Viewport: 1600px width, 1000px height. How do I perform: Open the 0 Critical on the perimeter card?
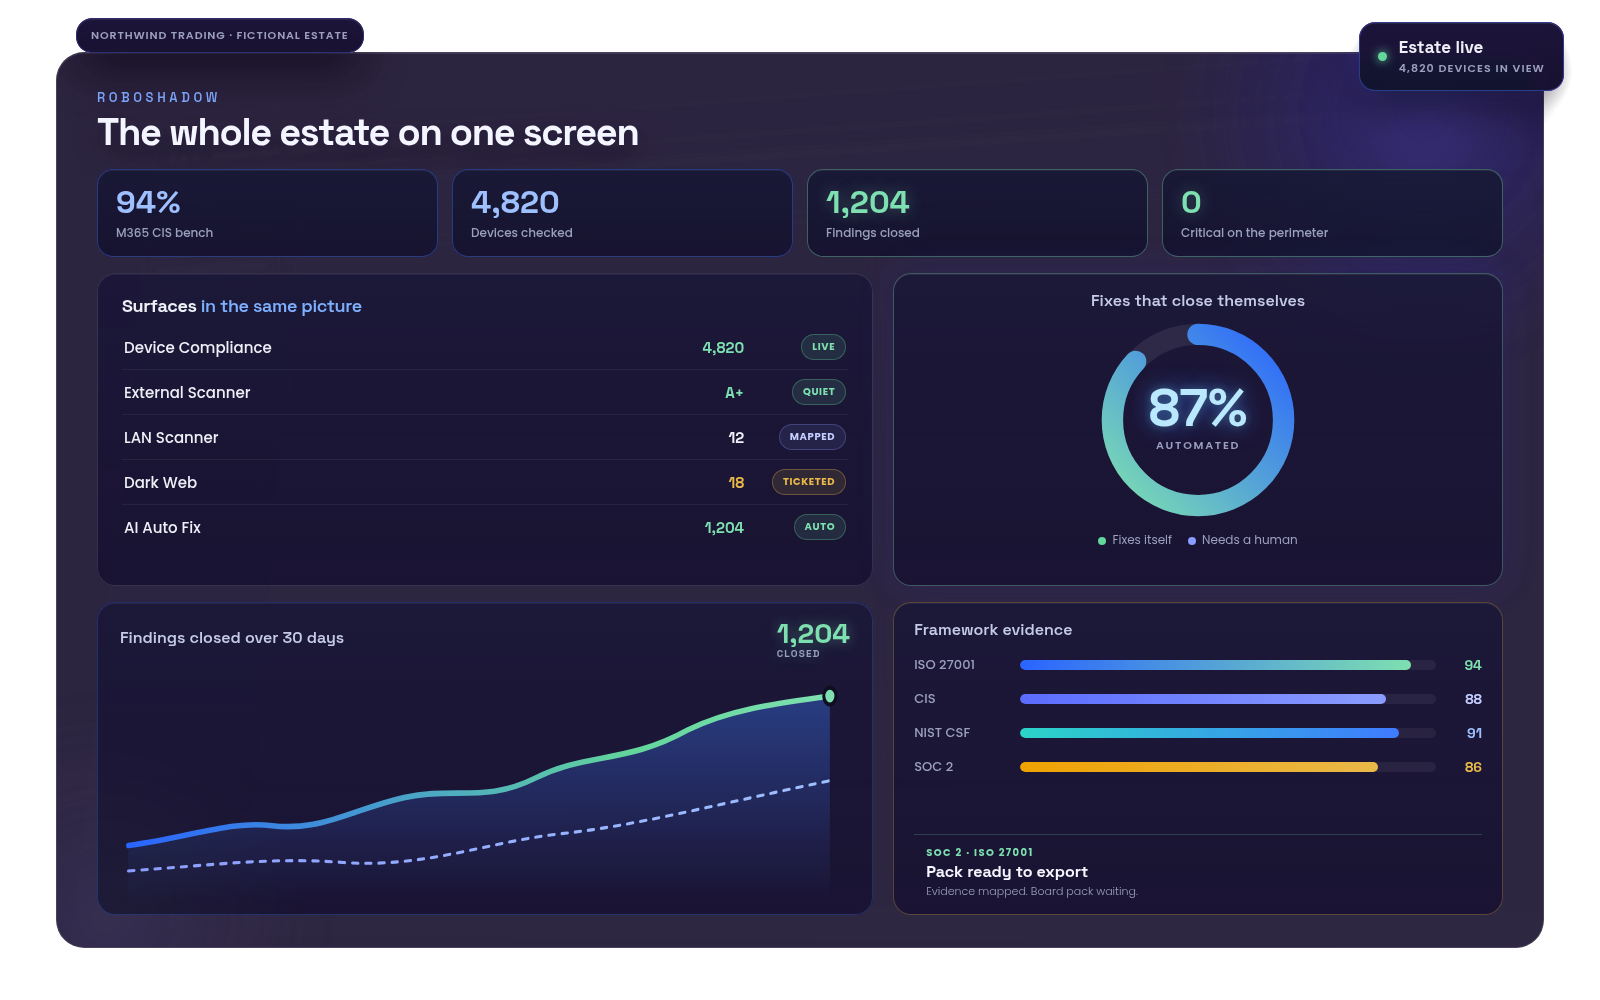pos(1332,213)
